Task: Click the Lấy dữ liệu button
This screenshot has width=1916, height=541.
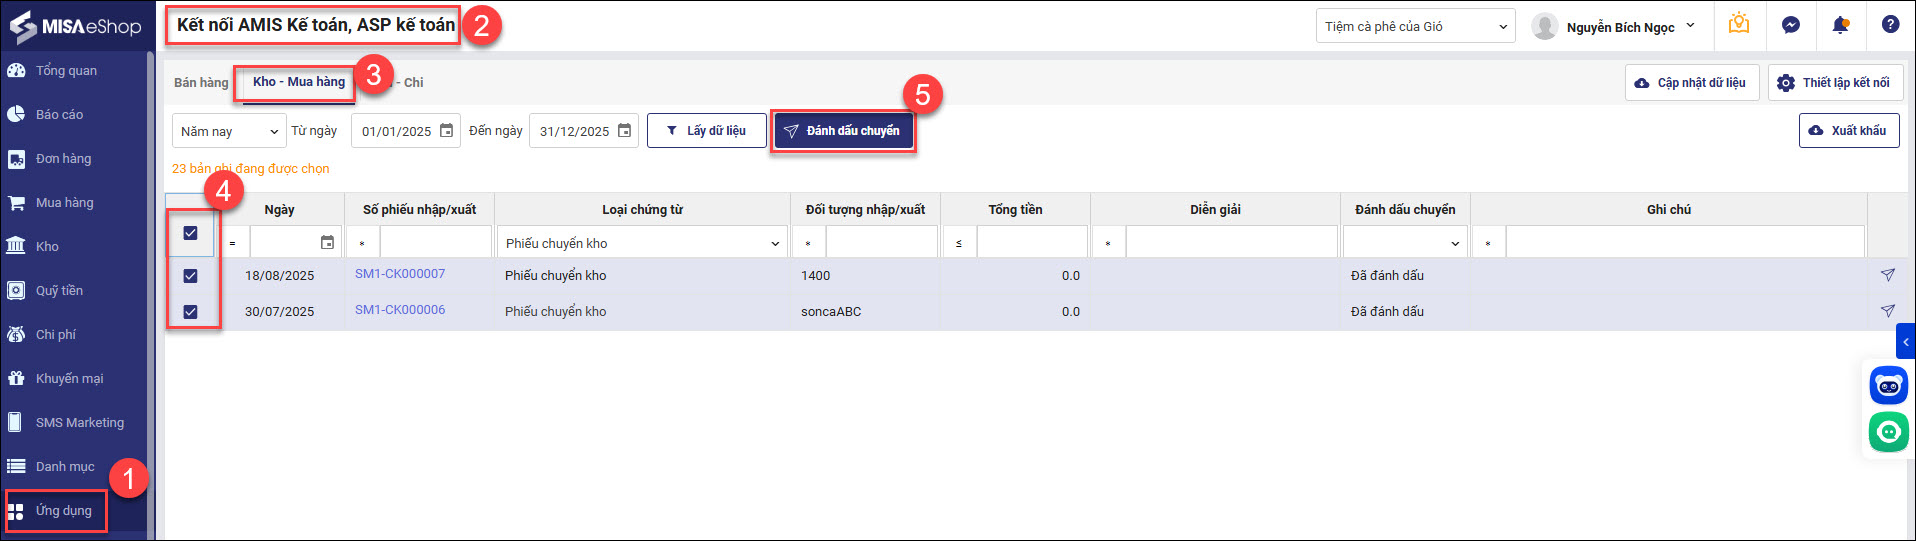Action: pyautogui.click(x=707, y=131)
